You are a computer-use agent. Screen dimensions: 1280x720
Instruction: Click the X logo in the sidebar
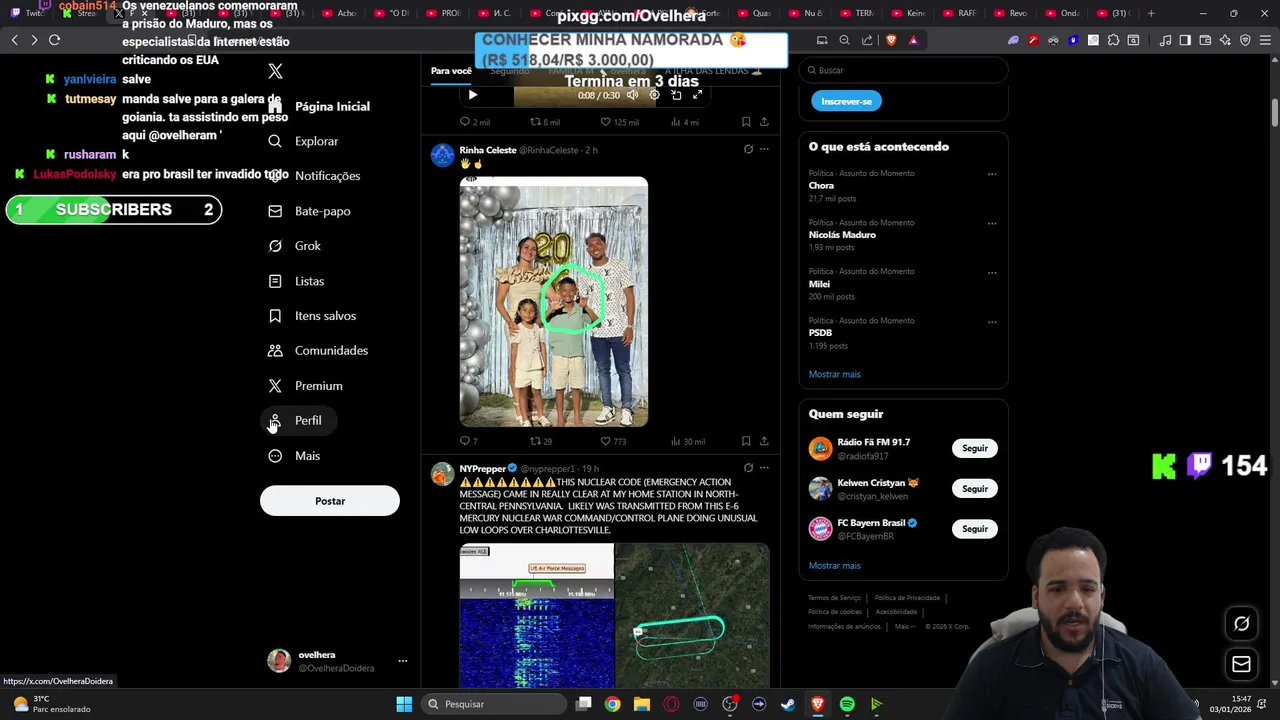tap(275, 71)
